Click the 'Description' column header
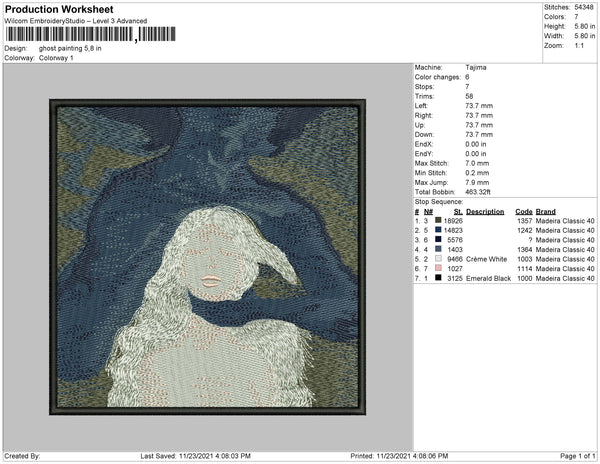This screenshot has width=600, height=464. (485, 212)
